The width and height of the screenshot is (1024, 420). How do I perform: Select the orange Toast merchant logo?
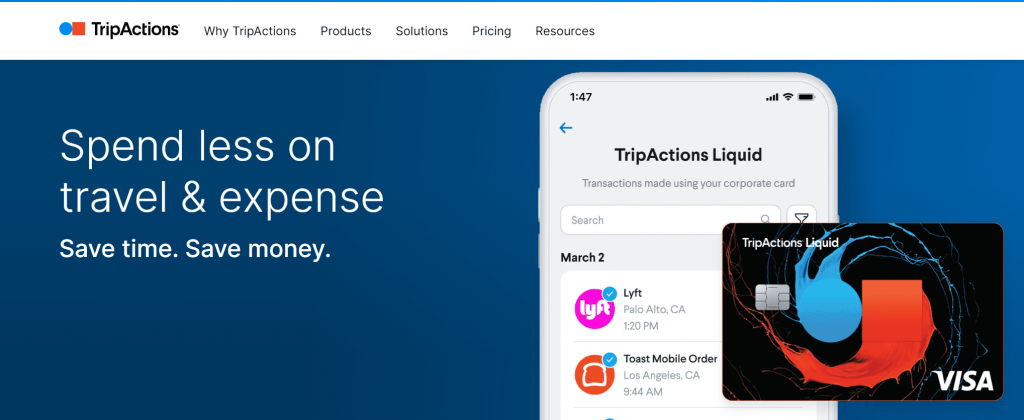click(593, 375)
